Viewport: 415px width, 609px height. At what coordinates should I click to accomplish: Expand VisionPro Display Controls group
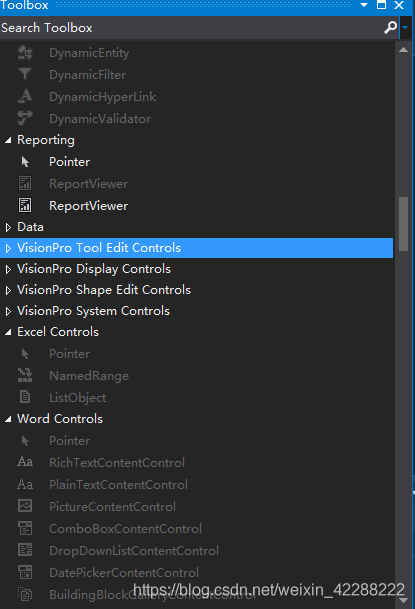pos(8,269)
